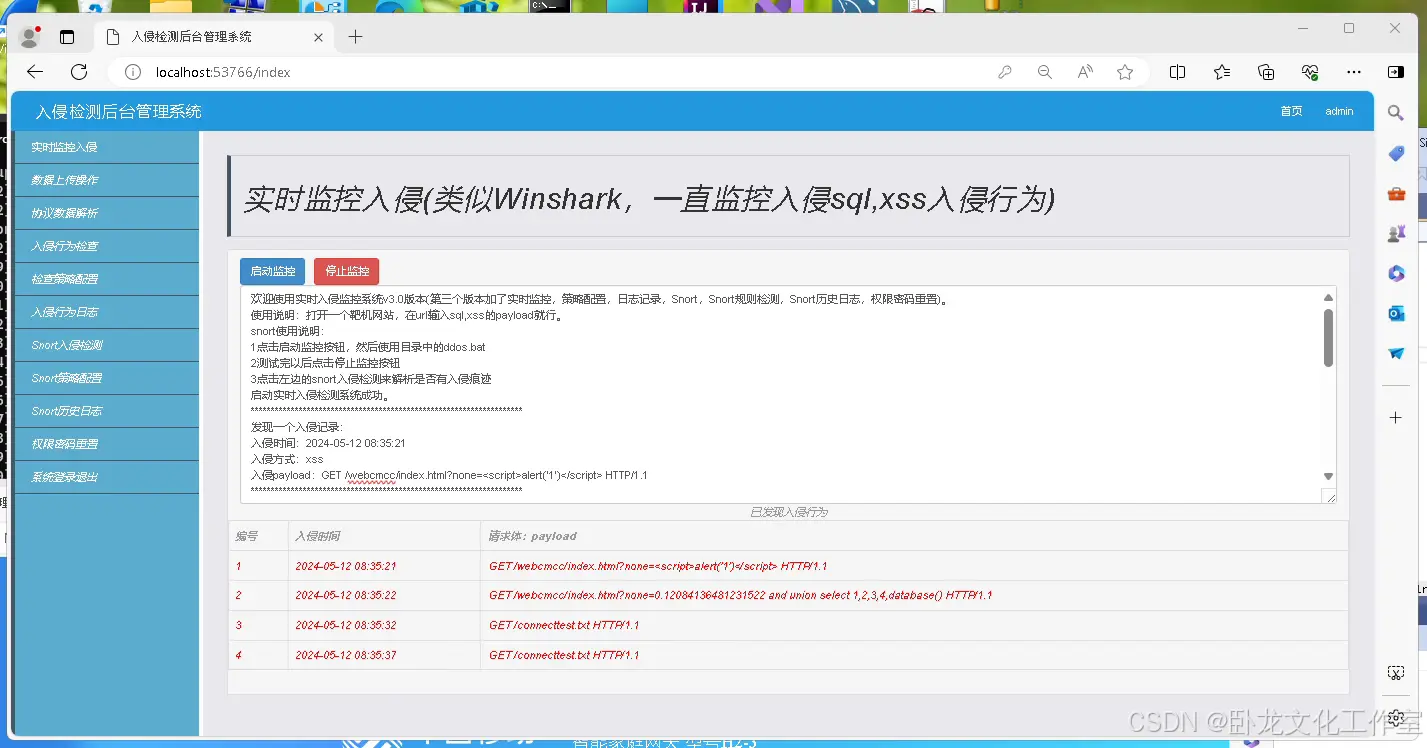This screenshot has height=748, width=1427.
Task: Reload the page with the refresh icon
Action: pyautogui.click(x=79, y=72)
